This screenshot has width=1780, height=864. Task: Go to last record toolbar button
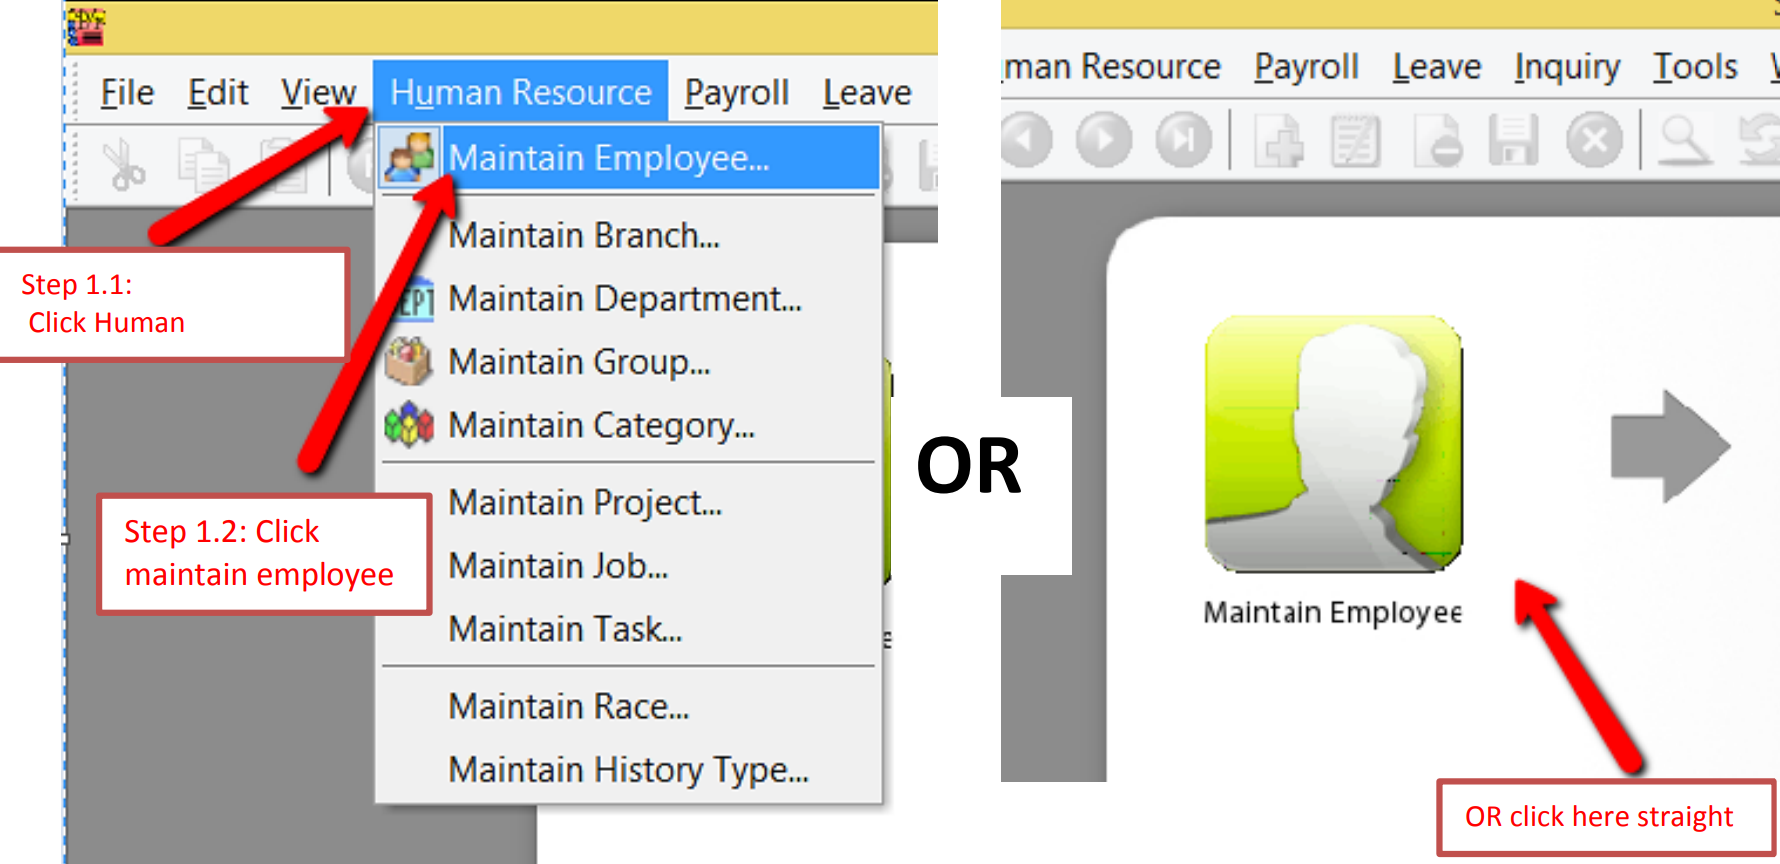coord(1183,140)
